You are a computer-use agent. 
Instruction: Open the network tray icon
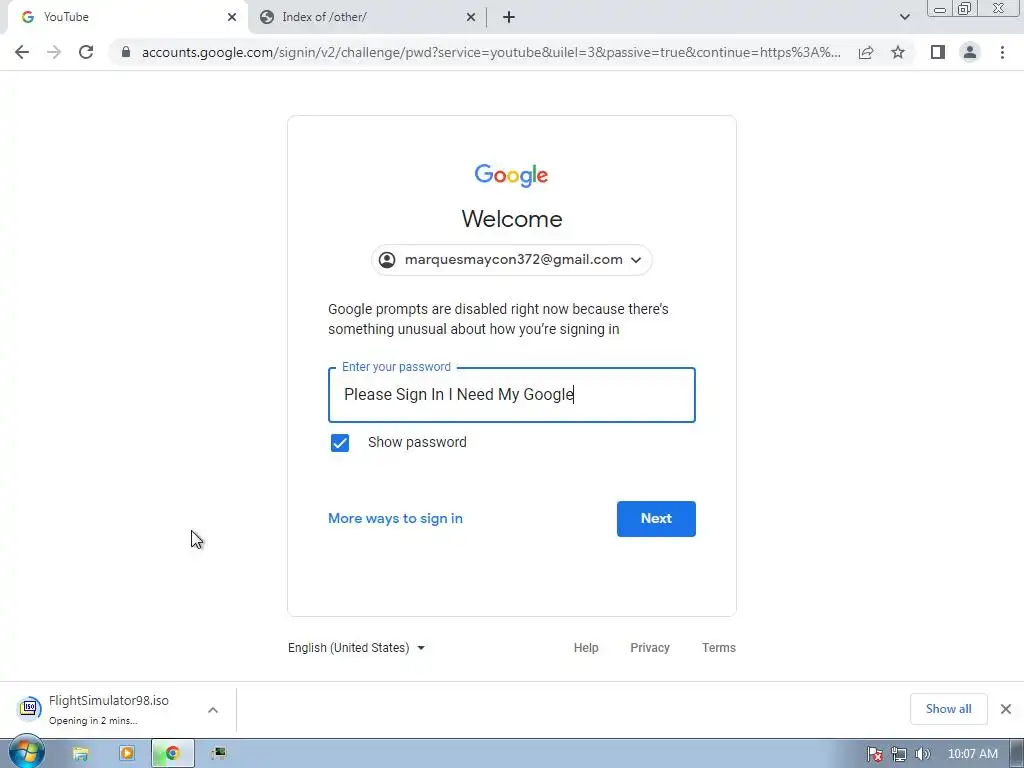[x=899, y=754]
